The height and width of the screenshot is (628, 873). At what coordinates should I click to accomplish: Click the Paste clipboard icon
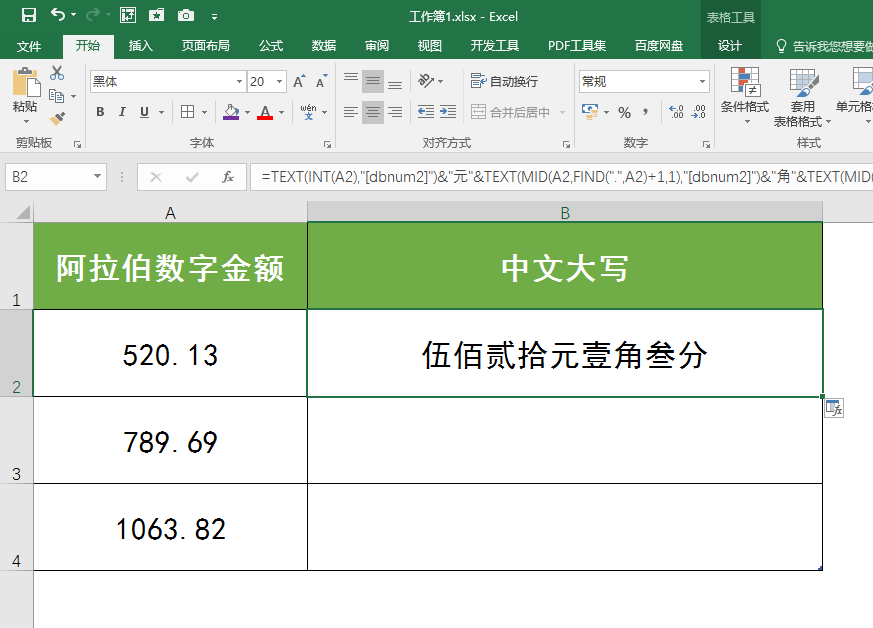coord(26,82)
